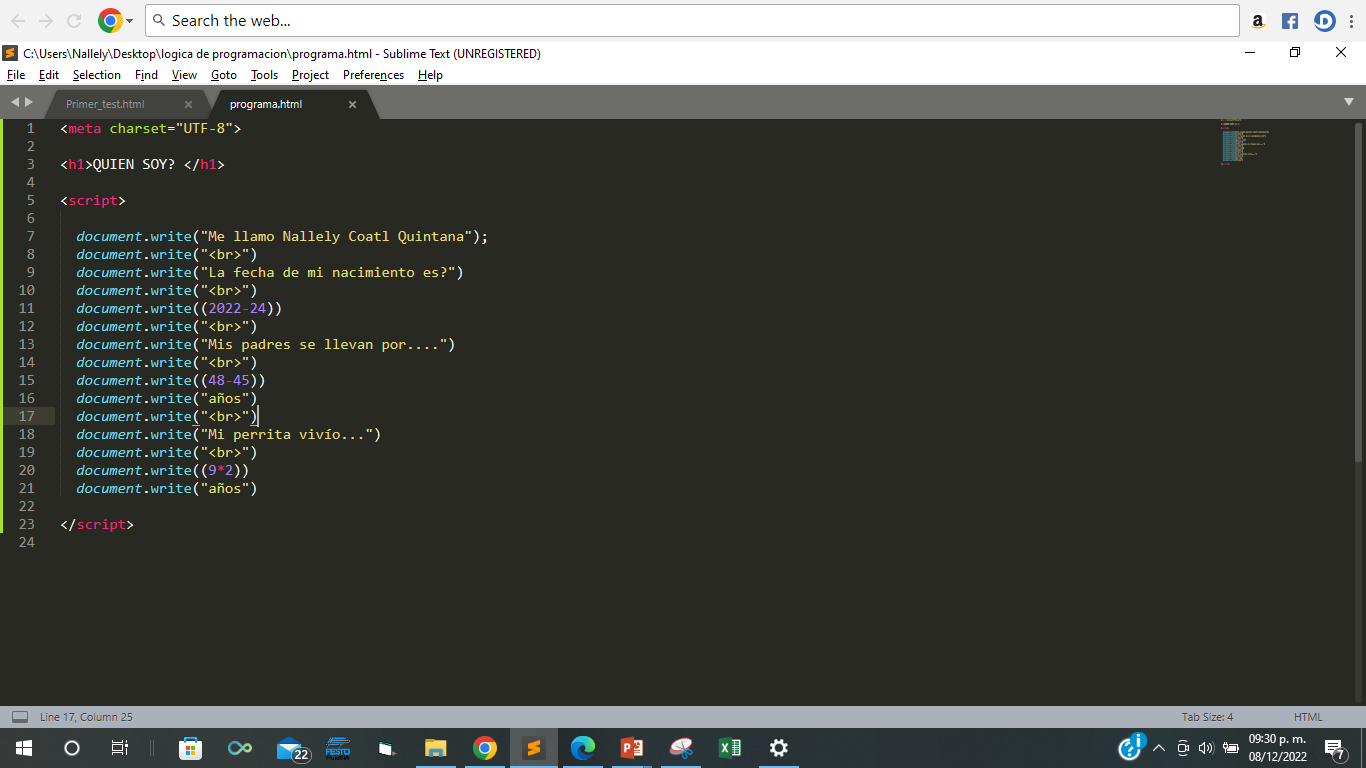This screenshot has width=1366, height=768.
Task: Open the File menu
Action: [x=16, y=75]
